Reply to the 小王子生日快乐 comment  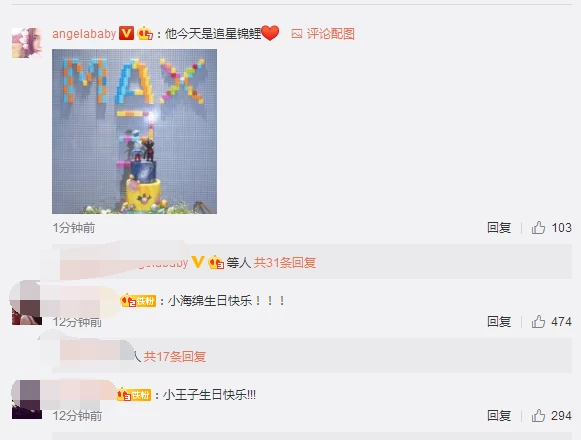point(499,416)
